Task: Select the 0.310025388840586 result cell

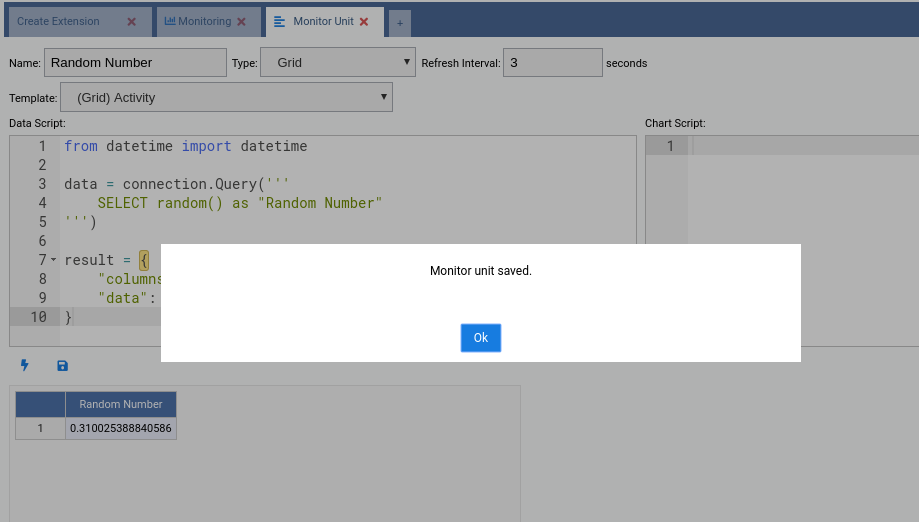Action: click(121, 428)
